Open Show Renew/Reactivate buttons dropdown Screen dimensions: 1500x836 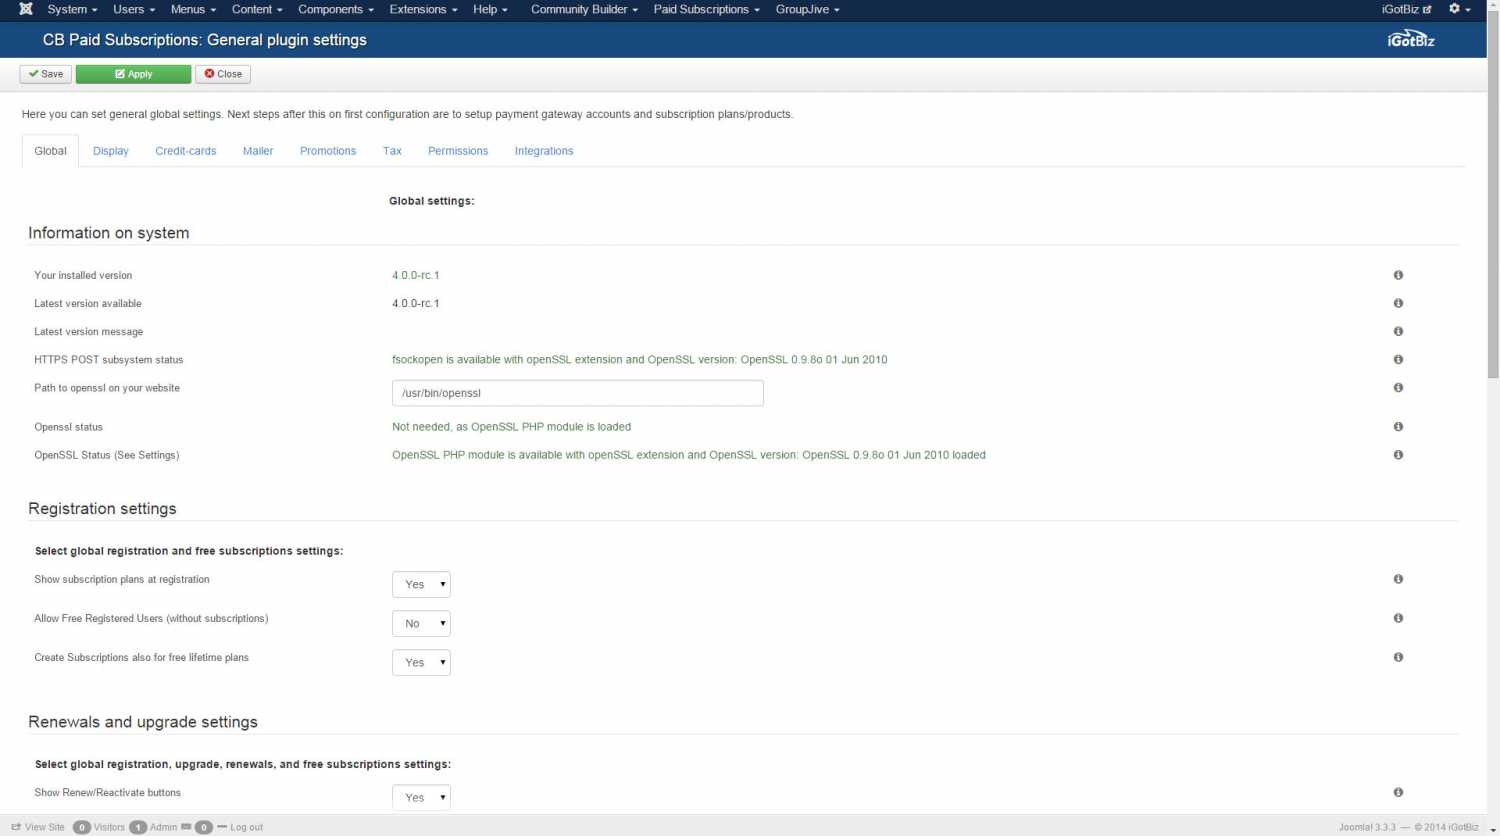coord(421,797)
